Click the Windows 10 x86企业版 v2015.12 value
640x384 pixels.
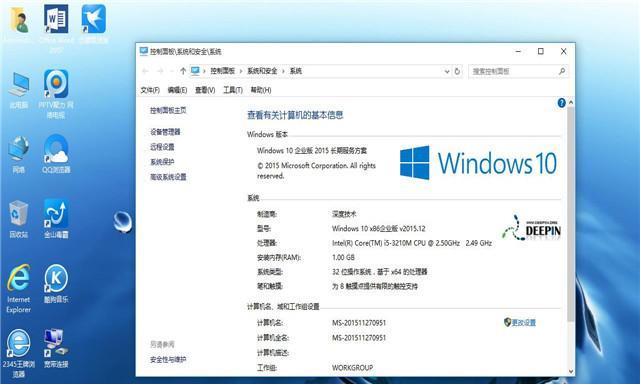pos(379,229)
